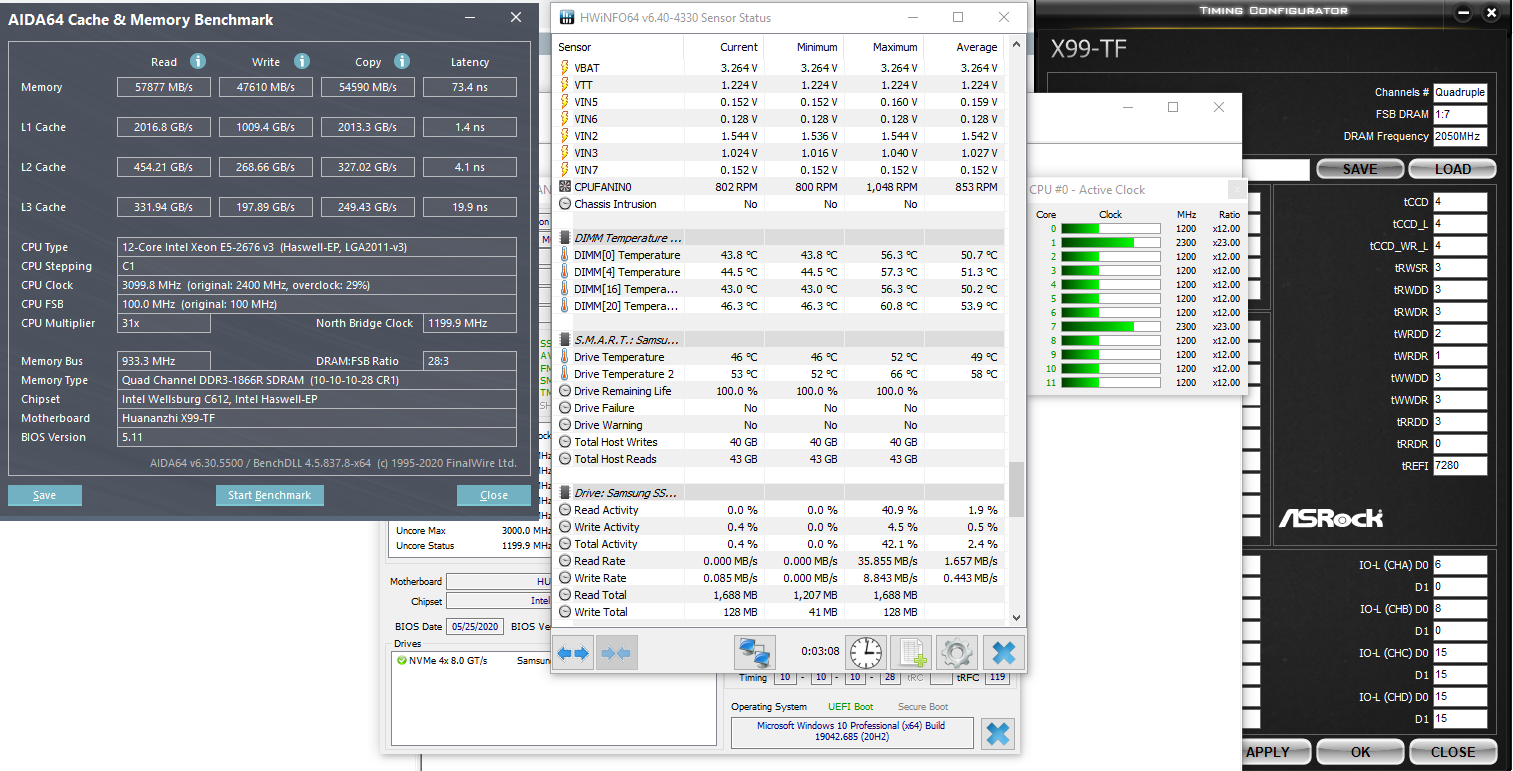Click the Read Rate row icon
The image size is (1513, 771).
point(565,561)
